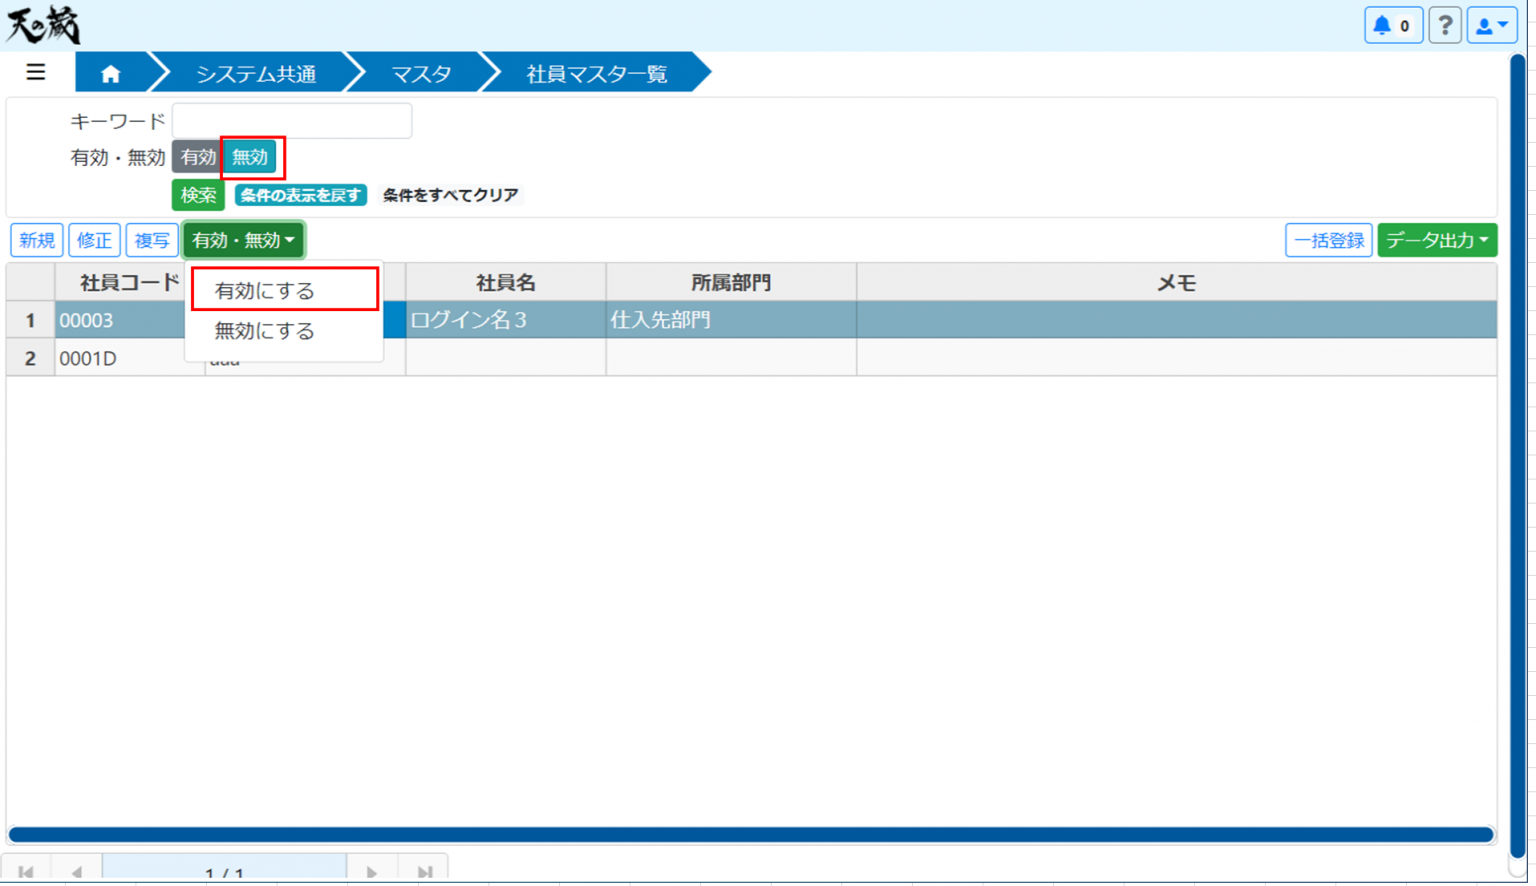Click the 新規 button
Viewport: 1536px width, 886px height.
click(x=37, y=240)
